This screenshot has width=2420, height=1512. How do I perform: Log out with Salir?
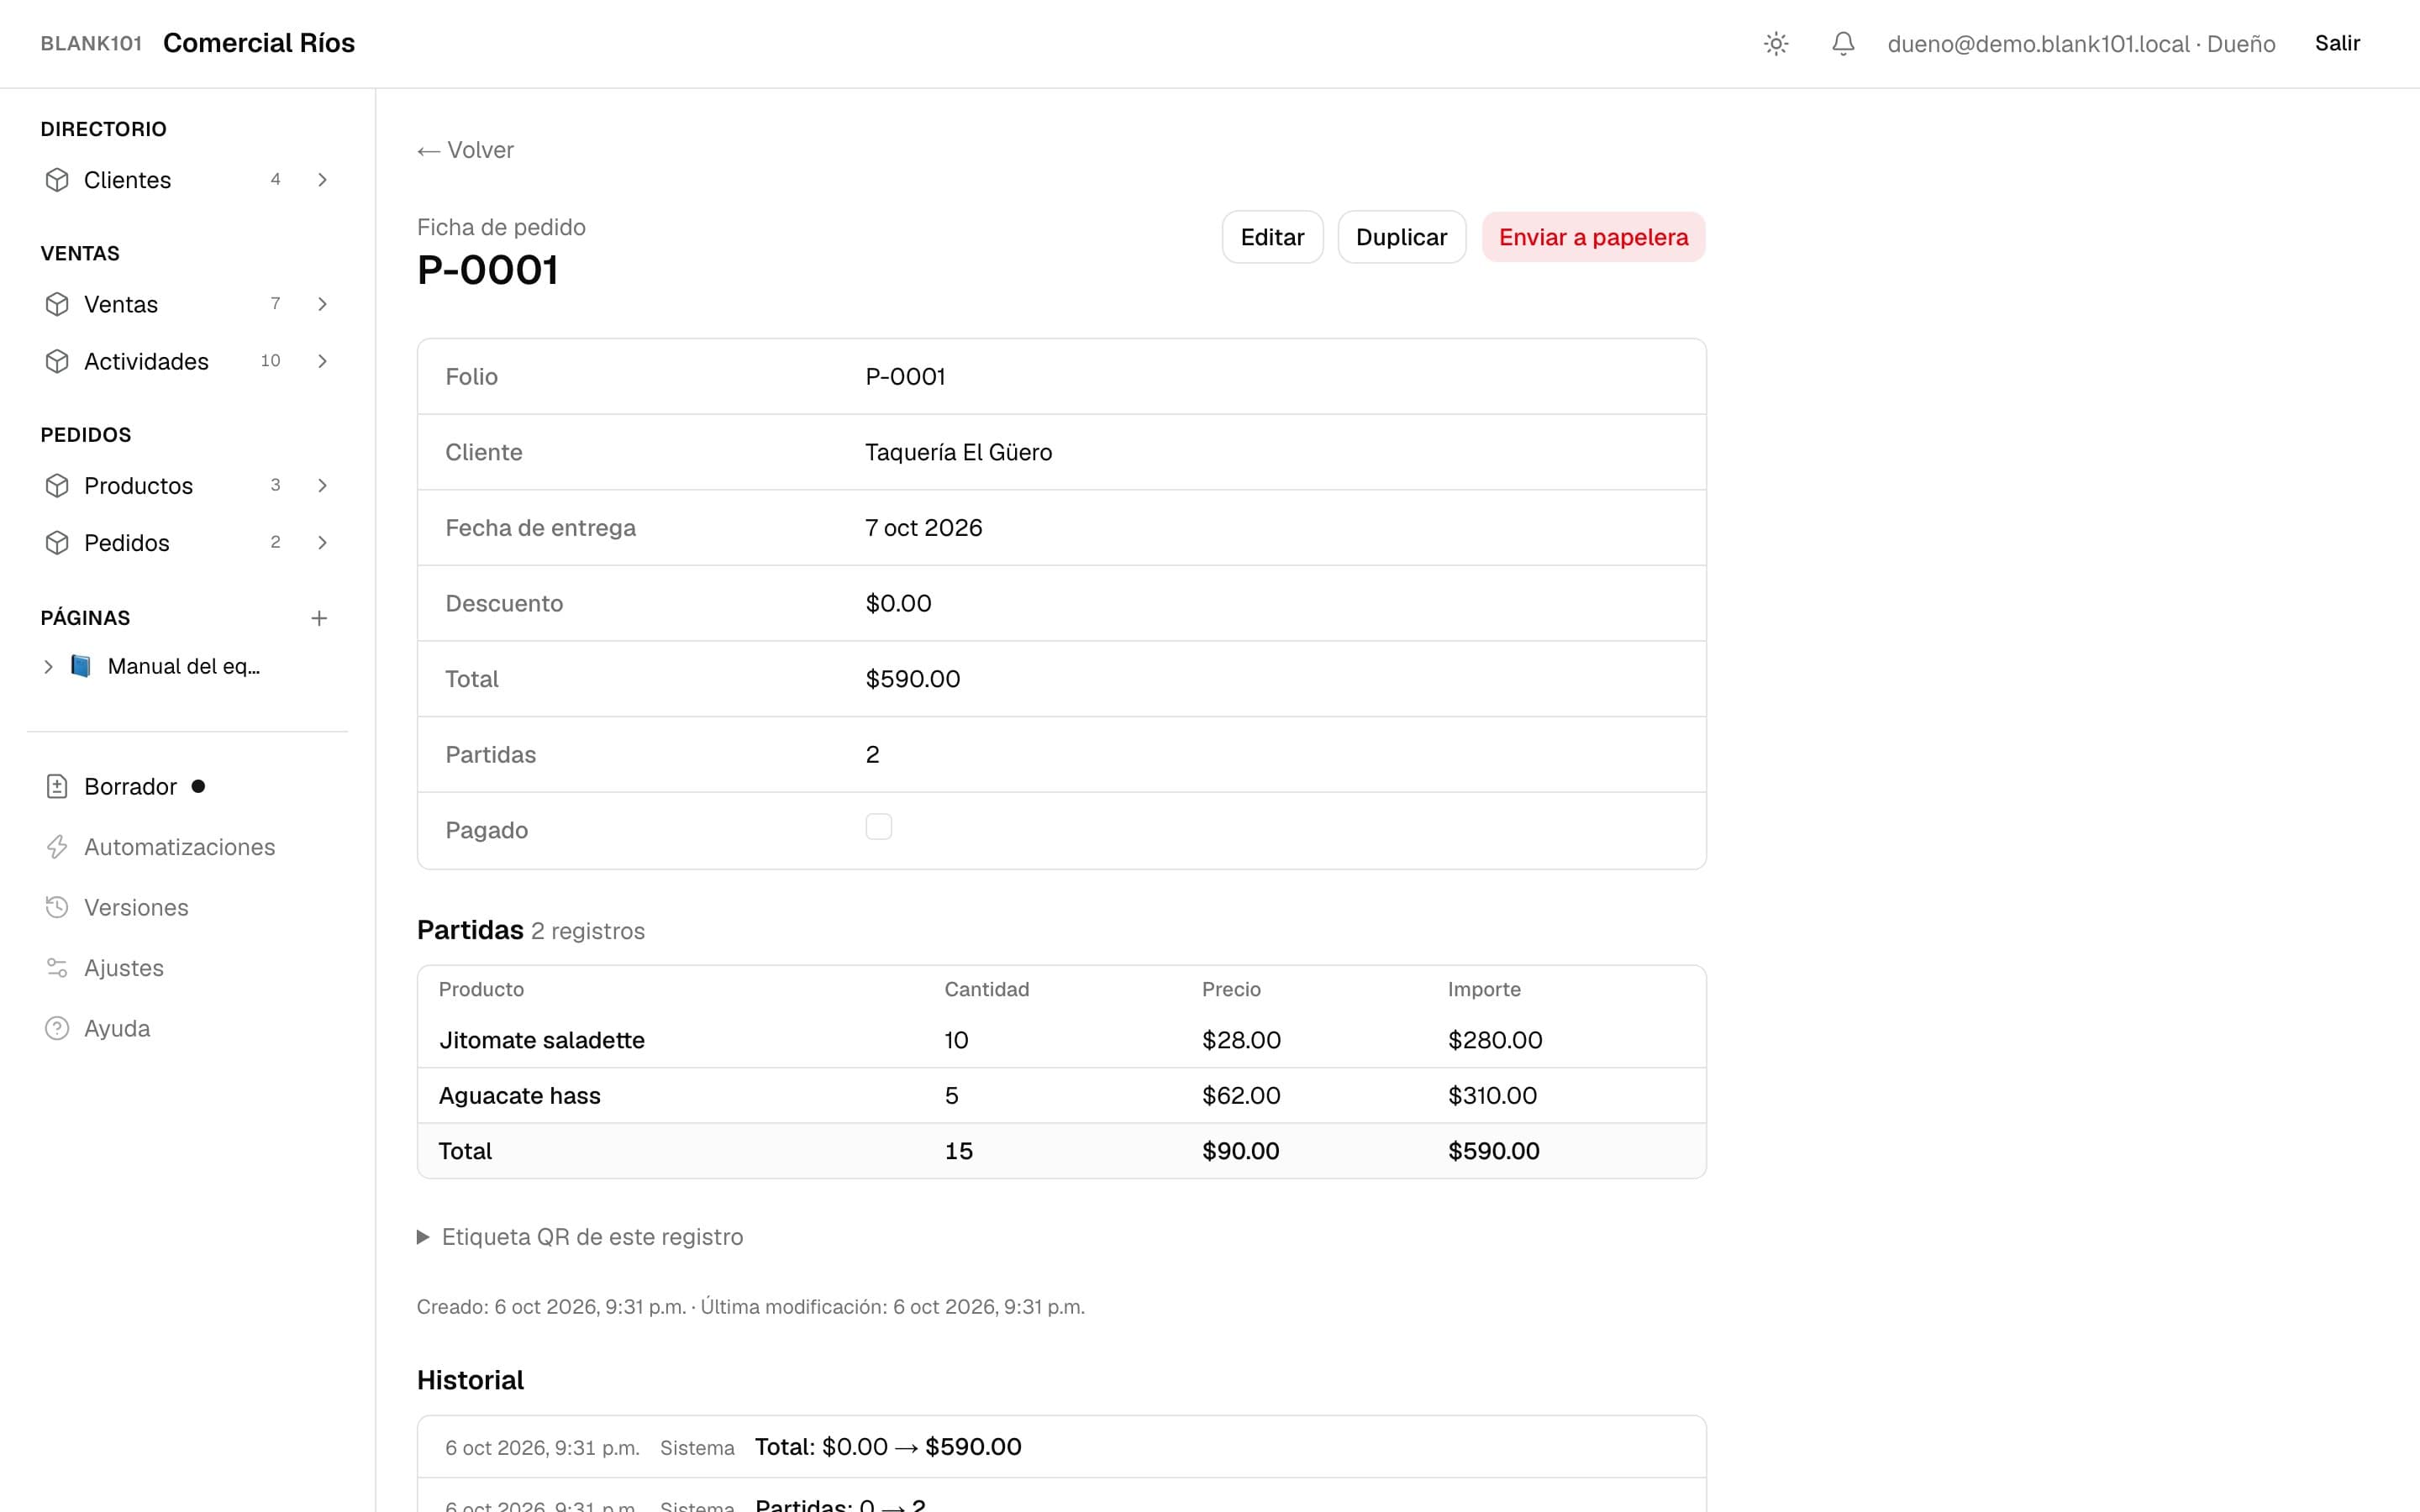point(2337,43)
